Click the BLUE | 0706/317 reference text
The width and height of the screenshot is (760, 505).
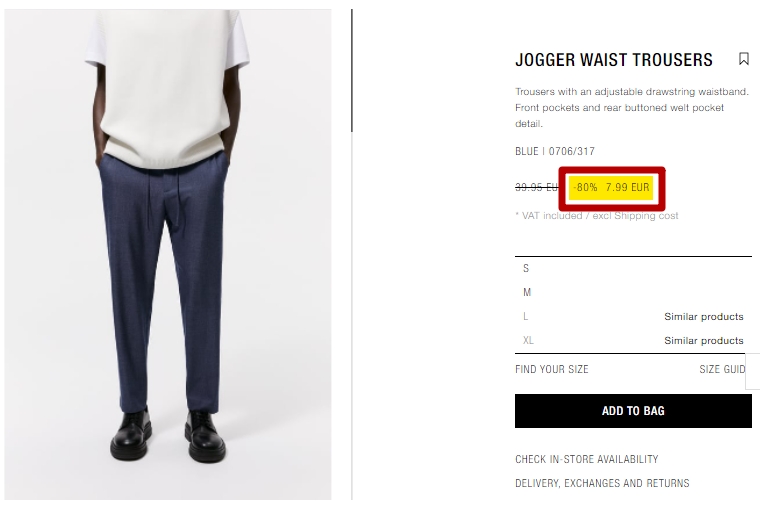pos(554,151)
